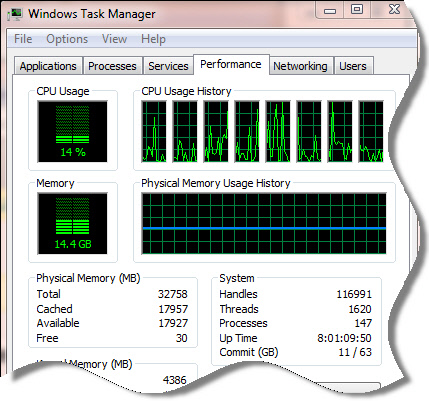Click the first CPU usage history graph

(x=154, y=132)
